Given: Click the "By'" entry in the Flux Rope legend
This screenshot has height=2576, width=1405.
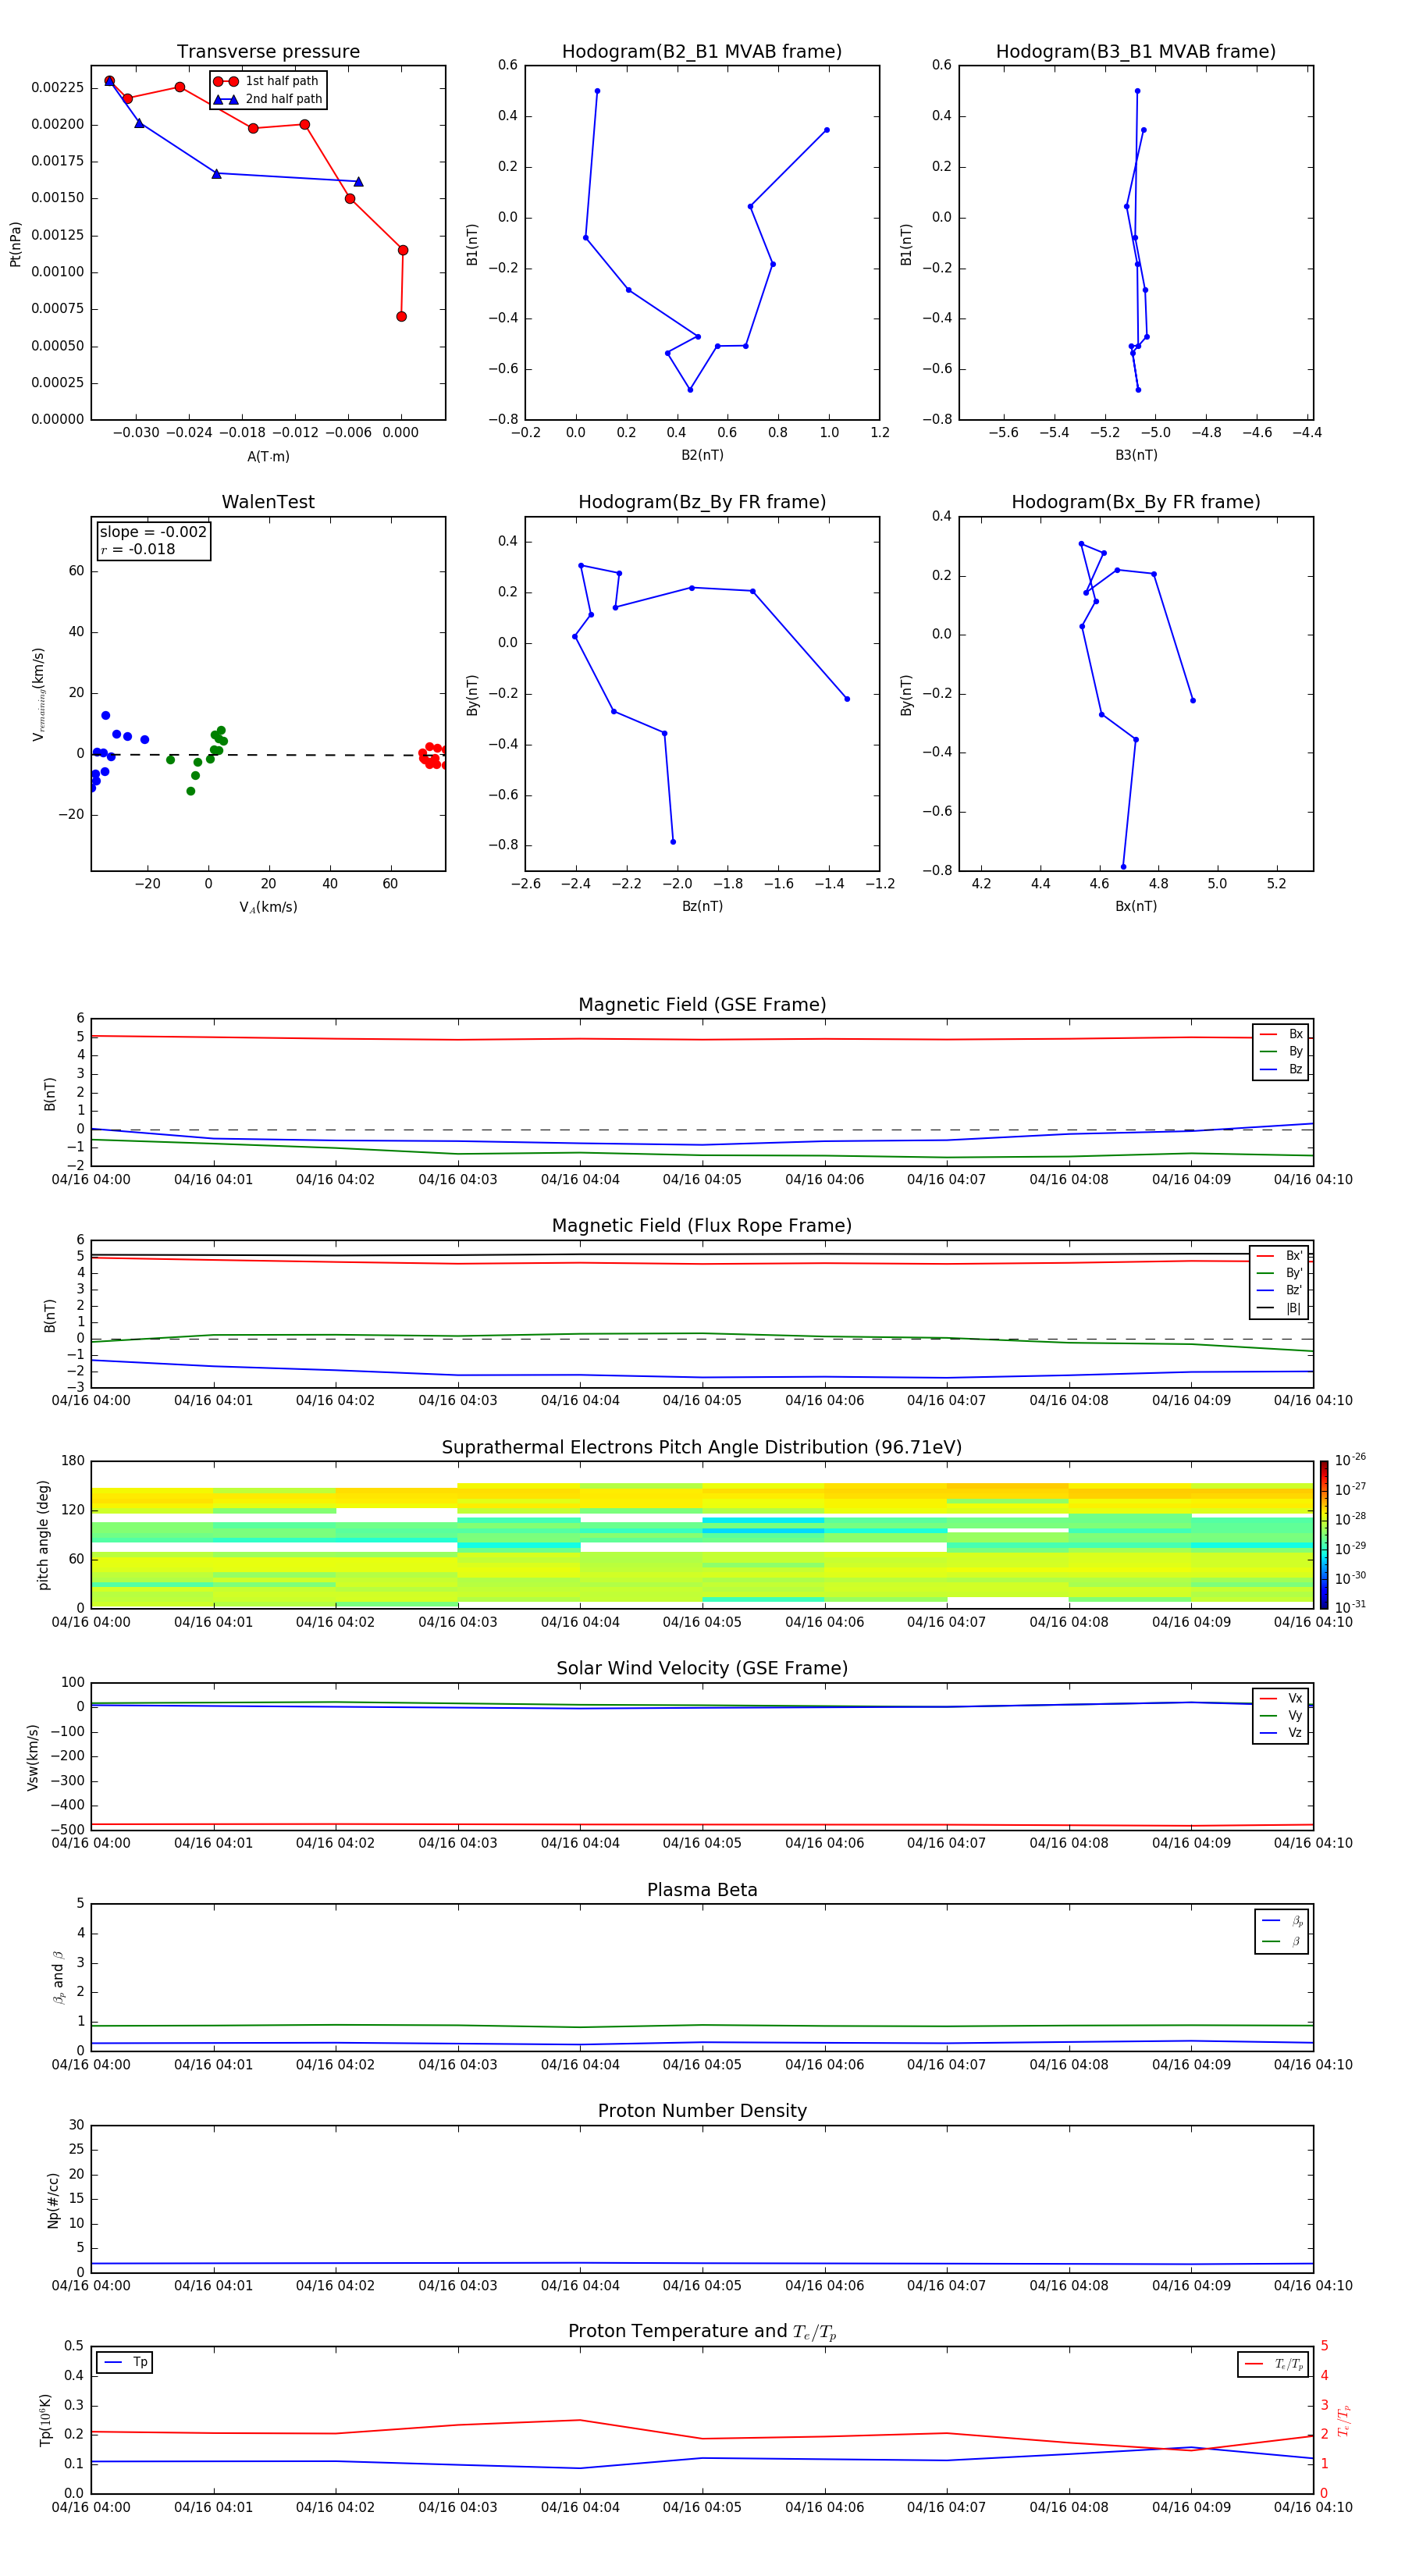Looking at the screenshot, I should (x=1280, y=1274).
